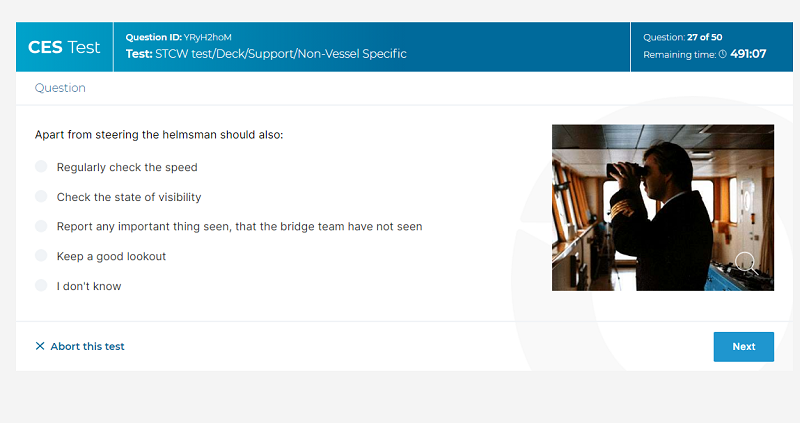Click the magnifier icon on the photo
The width and height of the screenshot is (800, 423).
click(746, 263)
